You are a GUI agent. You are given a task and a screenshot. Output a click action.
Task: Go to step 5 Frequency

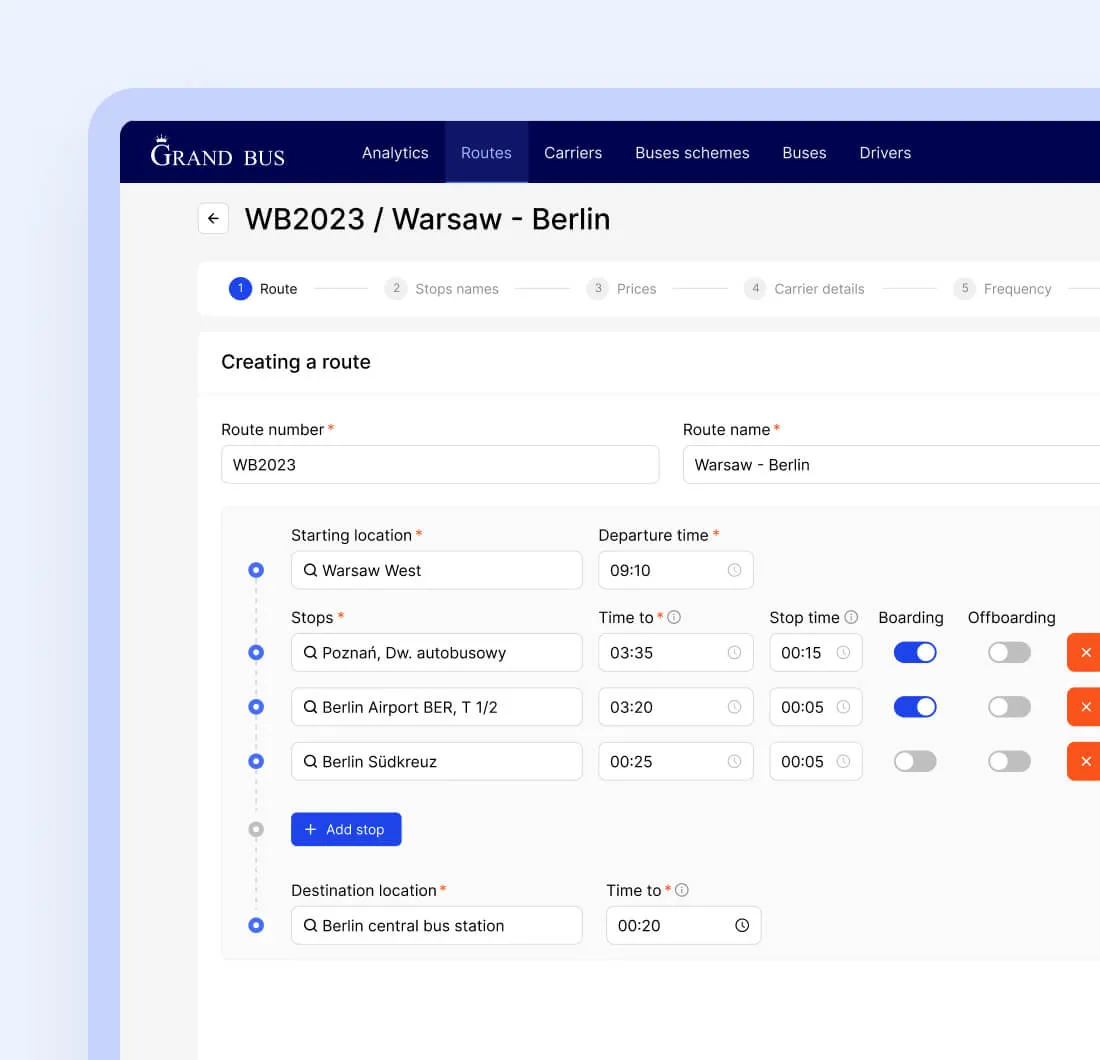(1002, 288)
